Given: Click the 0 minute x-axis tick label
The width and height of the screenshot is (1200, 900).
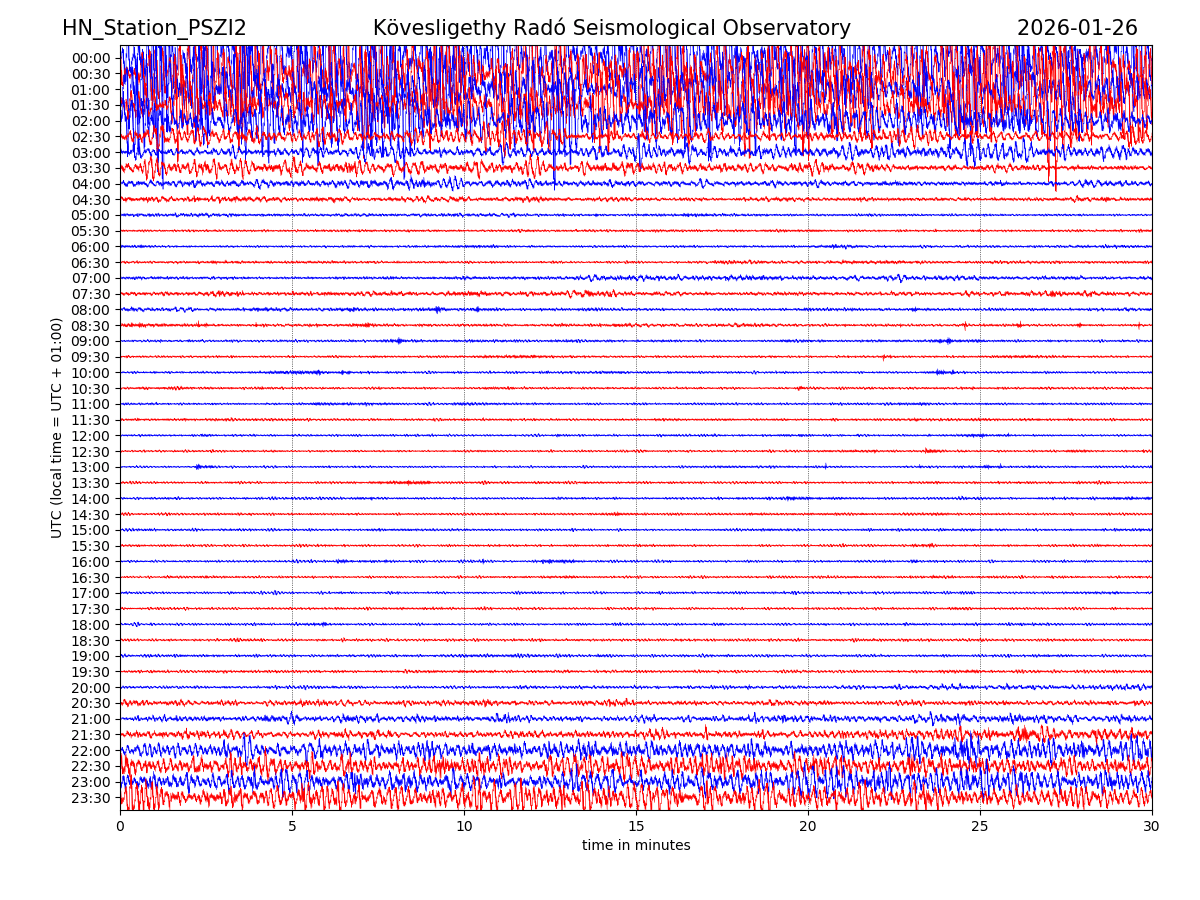Looking at the screenshot, I should click(x=120, y=827).
